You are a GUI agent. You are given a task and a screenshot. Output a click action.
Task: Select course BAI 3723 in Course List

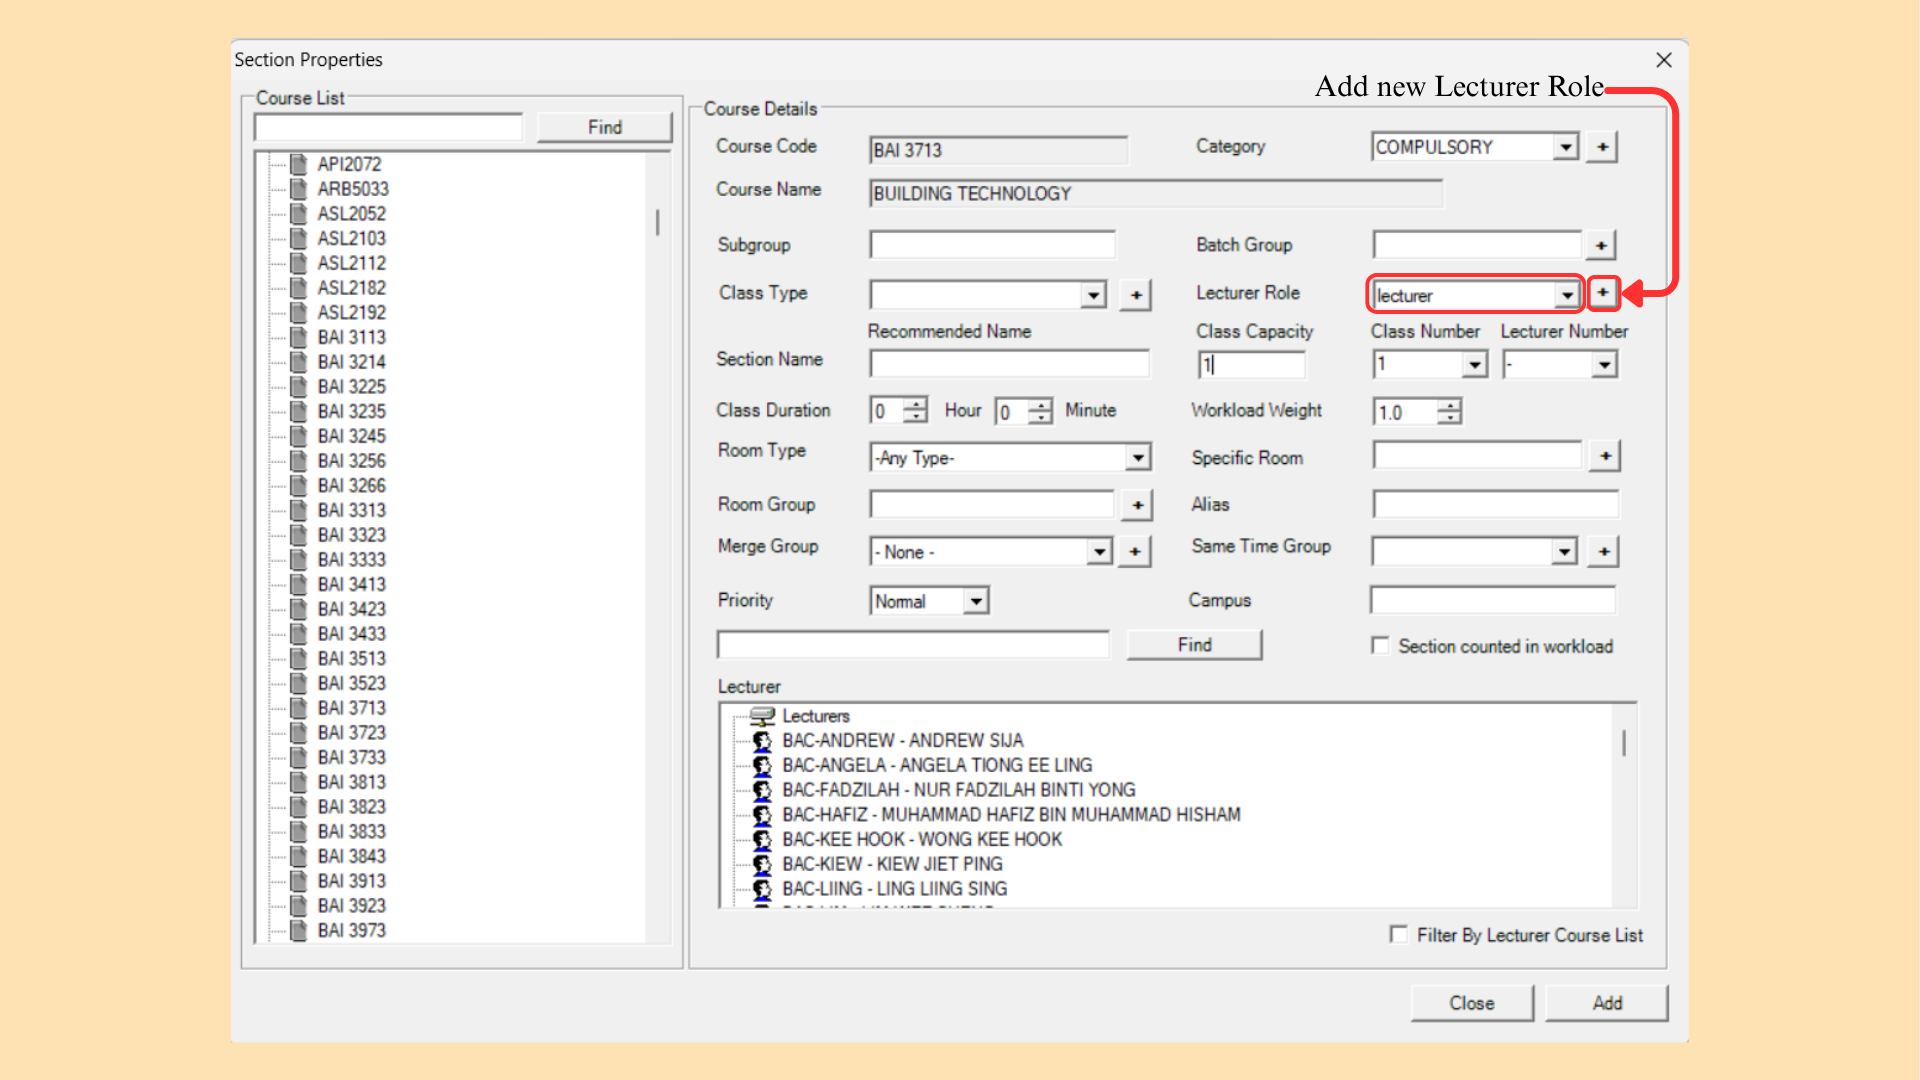coord(351,733)
